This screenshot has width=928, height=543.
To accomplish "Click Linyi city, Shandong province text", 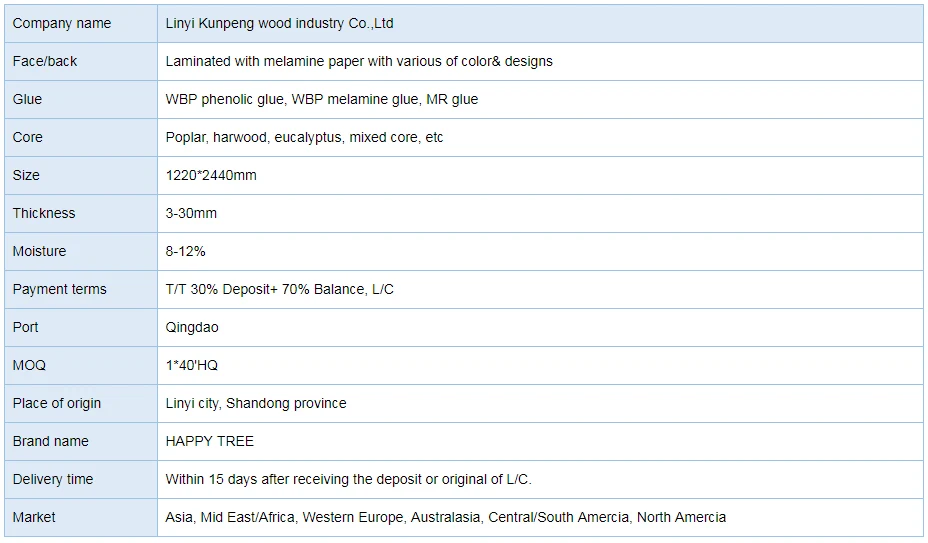I will [256, 403].
